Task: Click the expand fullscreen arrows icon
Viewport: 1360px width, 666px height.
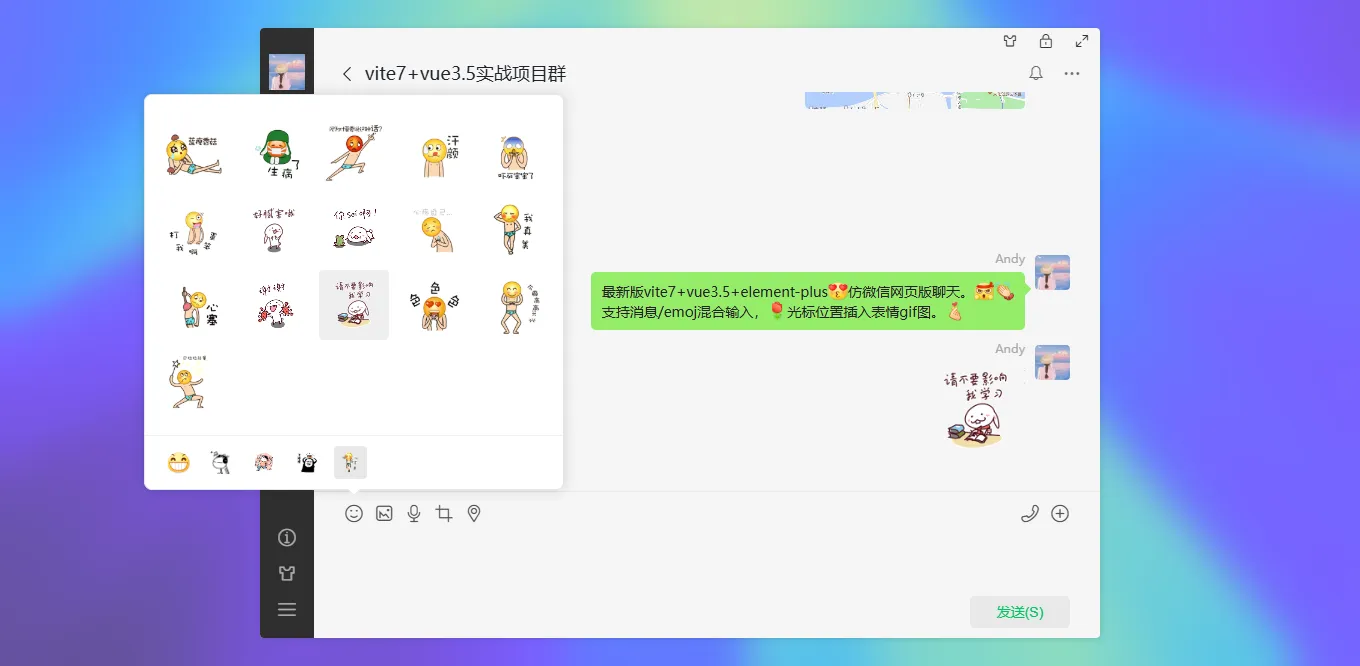Action: point(1082,41)
